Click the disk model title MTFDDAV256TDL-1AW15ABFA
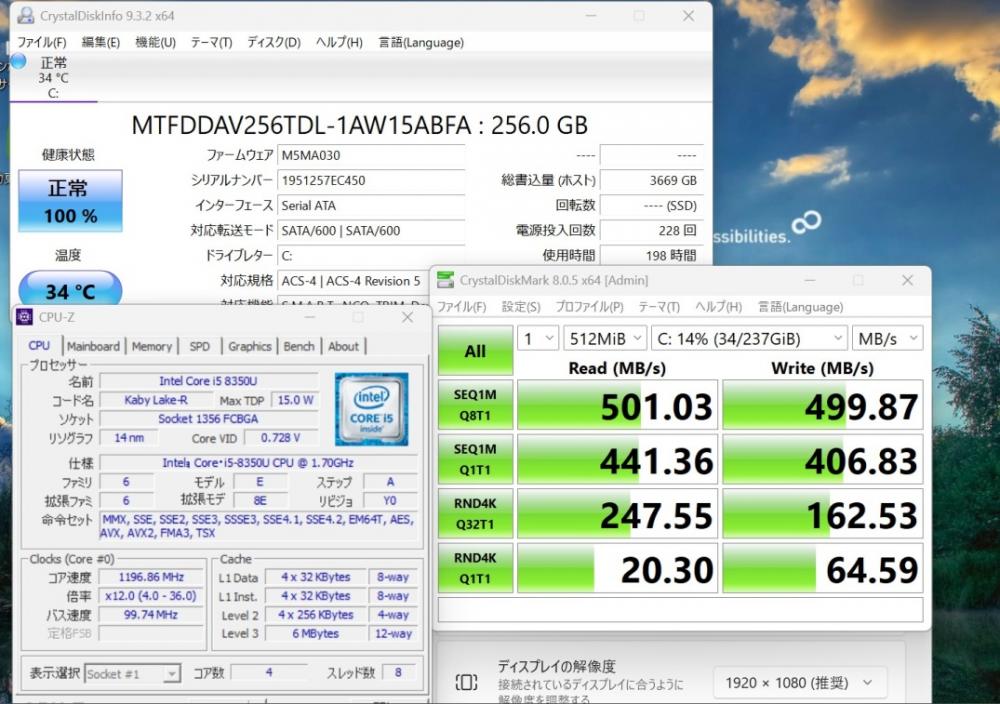This screenshot has height=704, width=1000. click(301, 126)
